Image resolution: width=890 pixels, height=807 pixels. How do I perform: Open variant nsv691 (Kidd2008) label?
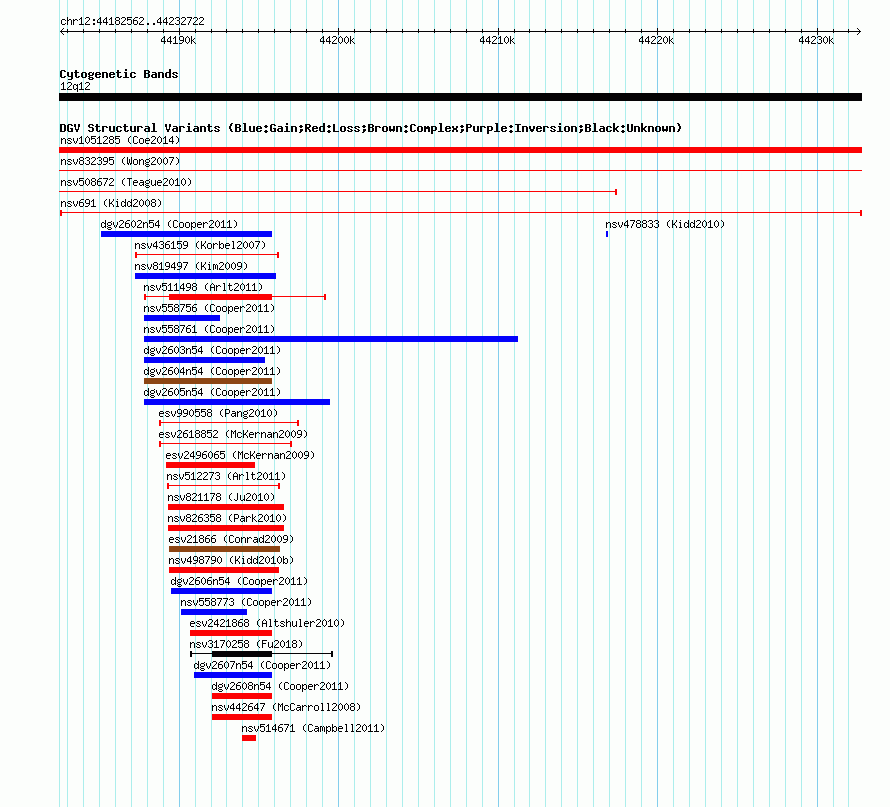click(x=111, y=203)
